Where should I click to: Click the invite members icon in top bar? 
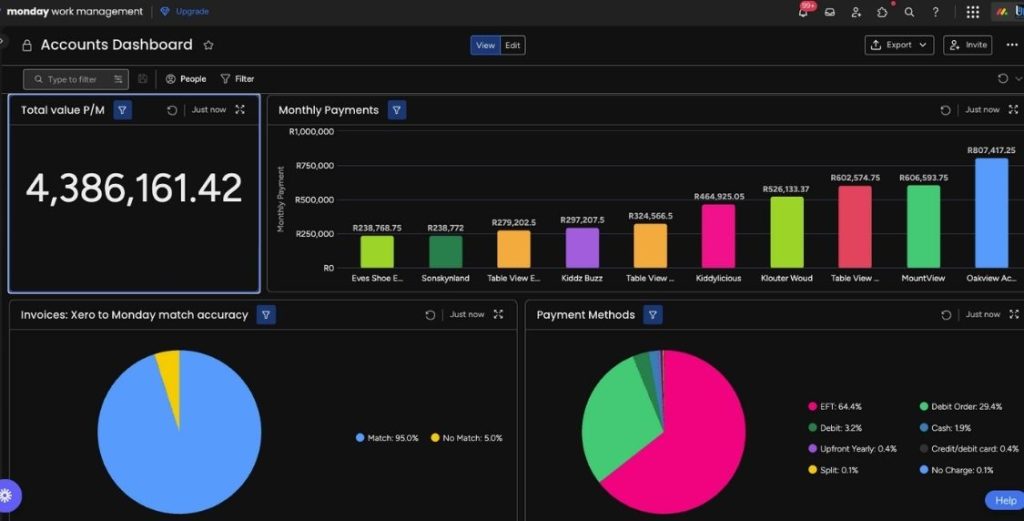[x=856, y=12]
